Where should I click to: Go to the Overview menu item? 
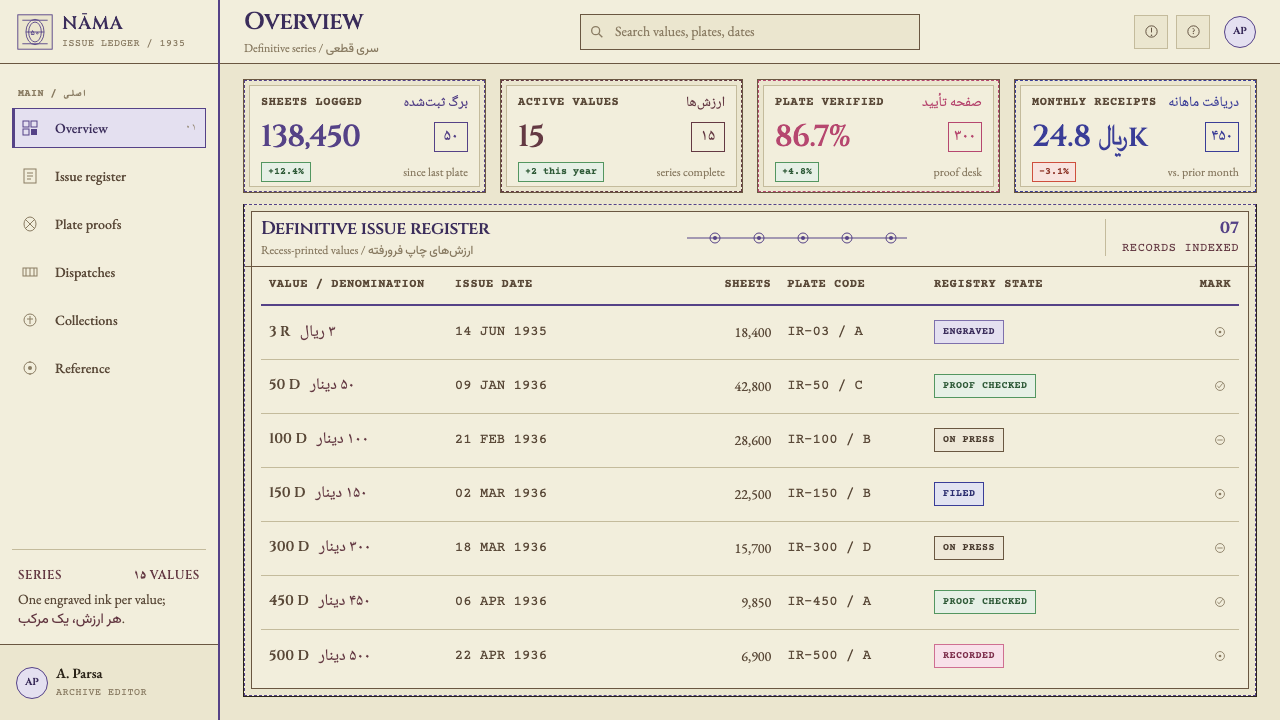coord(109,128)
